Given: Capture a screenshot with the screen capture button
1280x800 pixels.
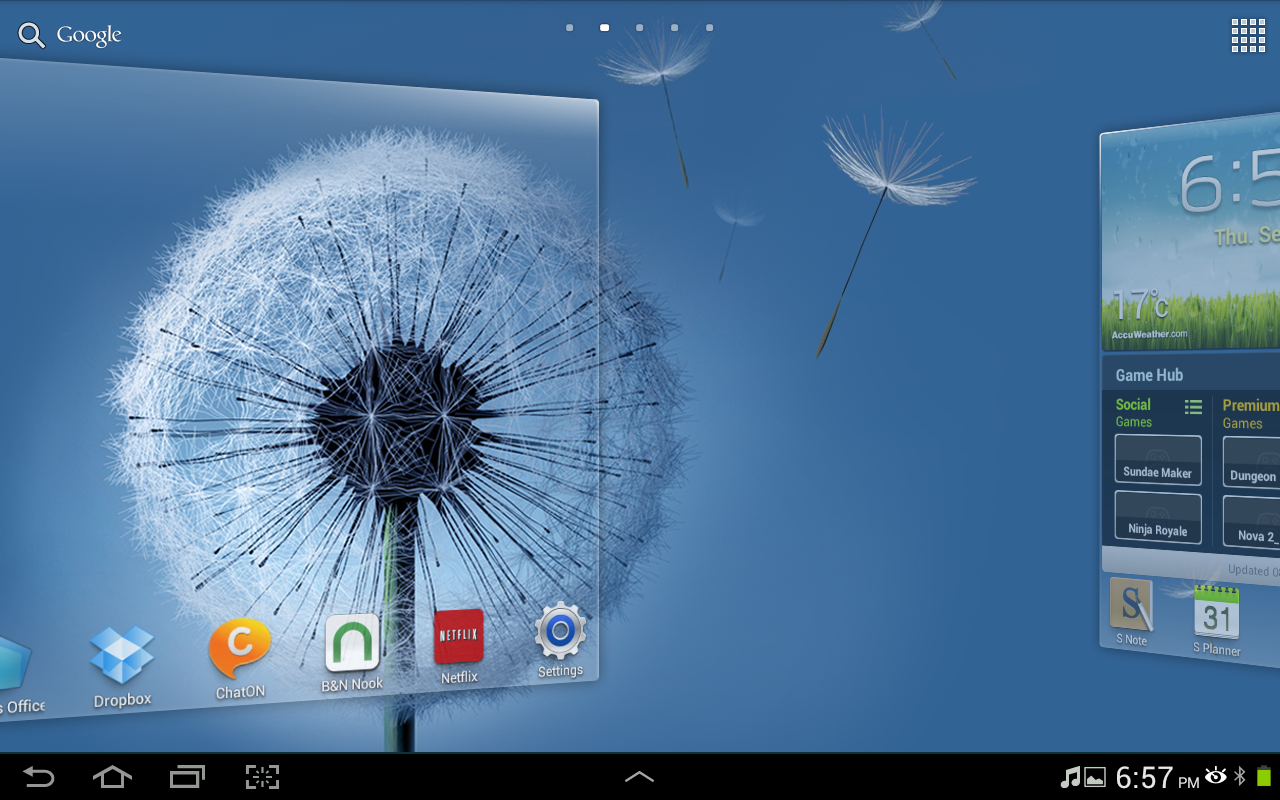Looking at the screenshot, I should tap(262, 777).
